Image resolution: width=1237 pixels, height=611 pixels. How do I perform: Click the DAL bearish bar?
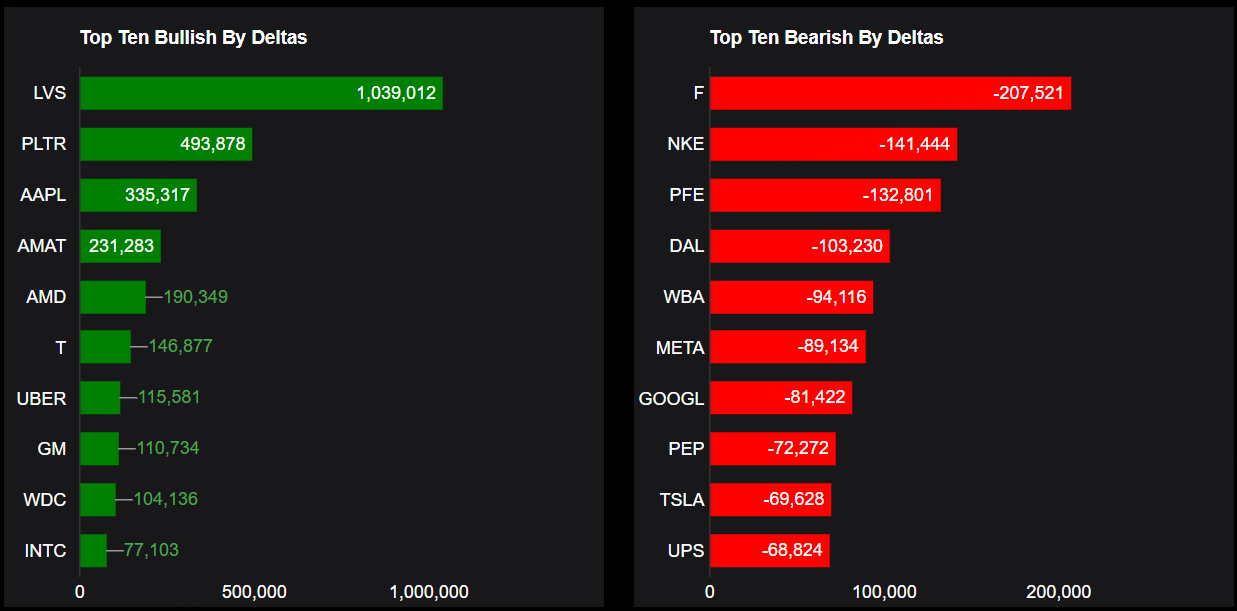pyautogui.click(x=799, y=246)
